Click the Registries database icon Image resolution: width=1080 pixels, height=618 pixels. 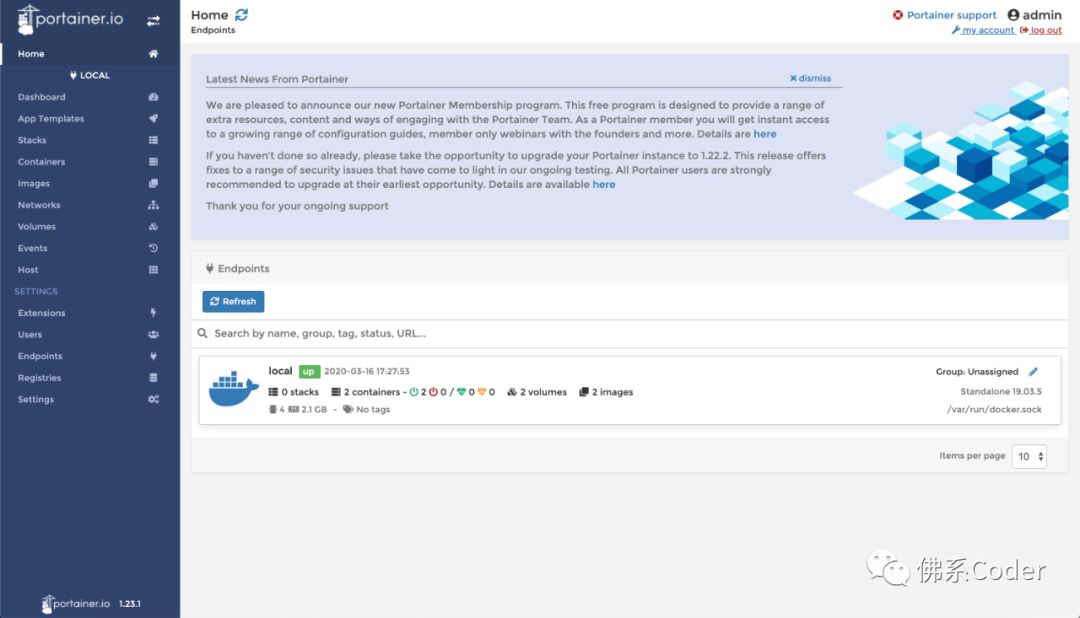coord(153,378)
